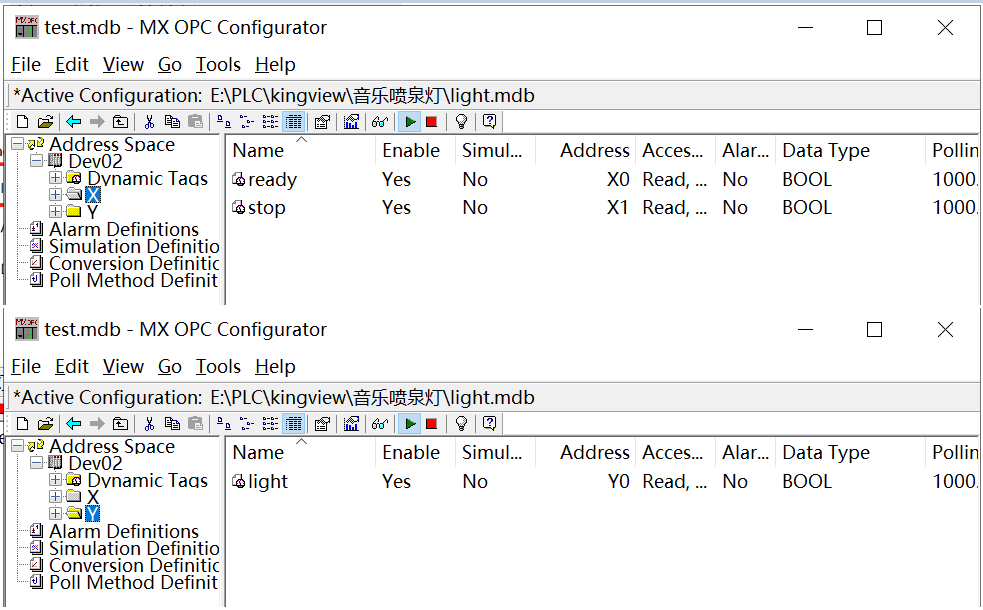
Task: Click Cut scissors icon in lower window toolbar
Action: (149, 424)
